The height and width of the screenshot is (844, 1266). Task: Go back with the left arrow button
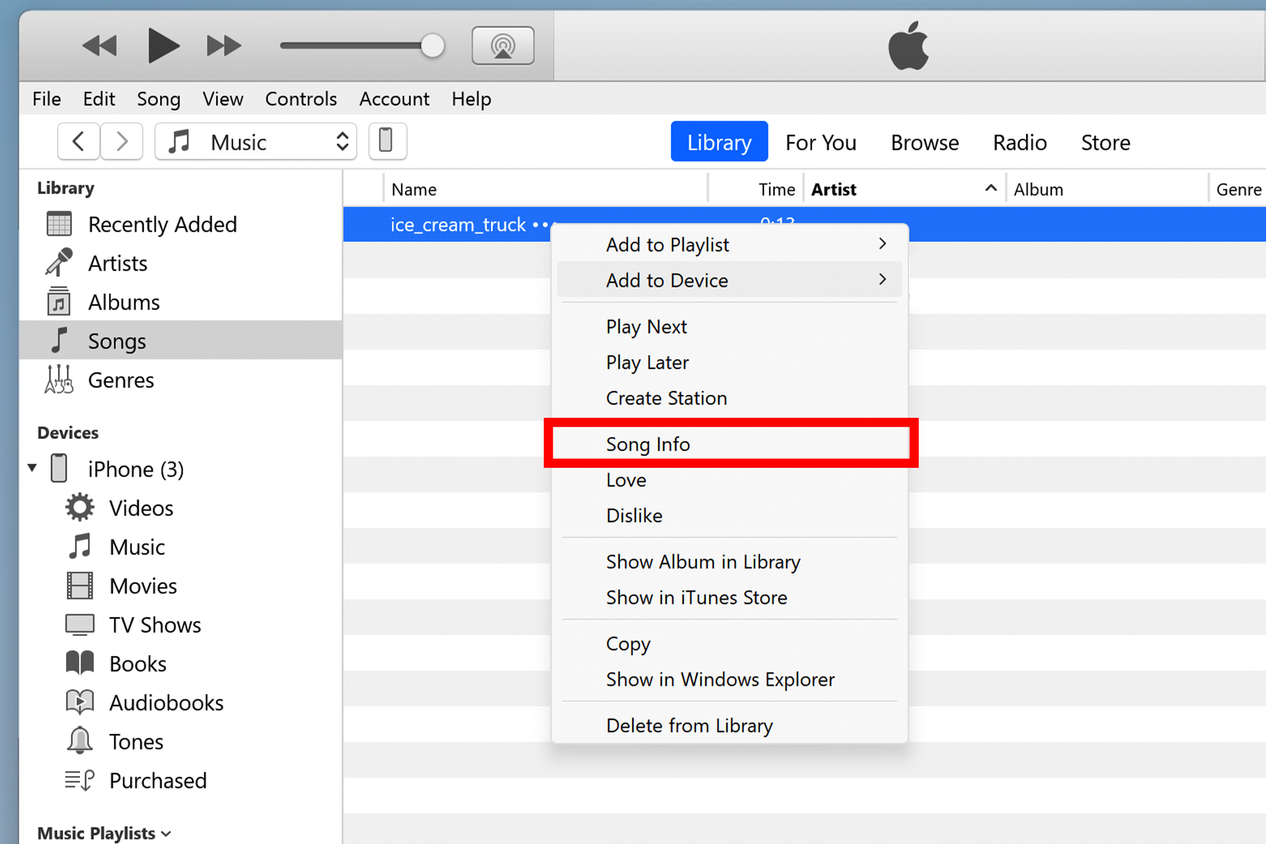78,141
